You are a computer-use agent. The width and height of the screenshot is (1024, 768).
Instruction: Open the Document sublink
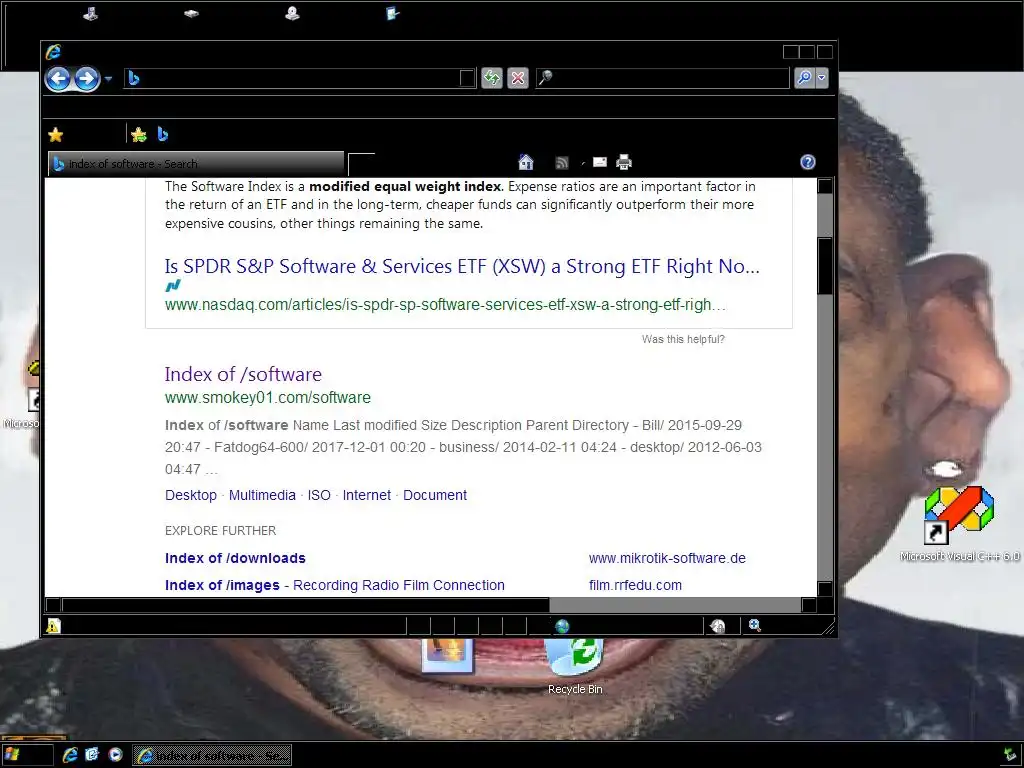pos(435,495)
